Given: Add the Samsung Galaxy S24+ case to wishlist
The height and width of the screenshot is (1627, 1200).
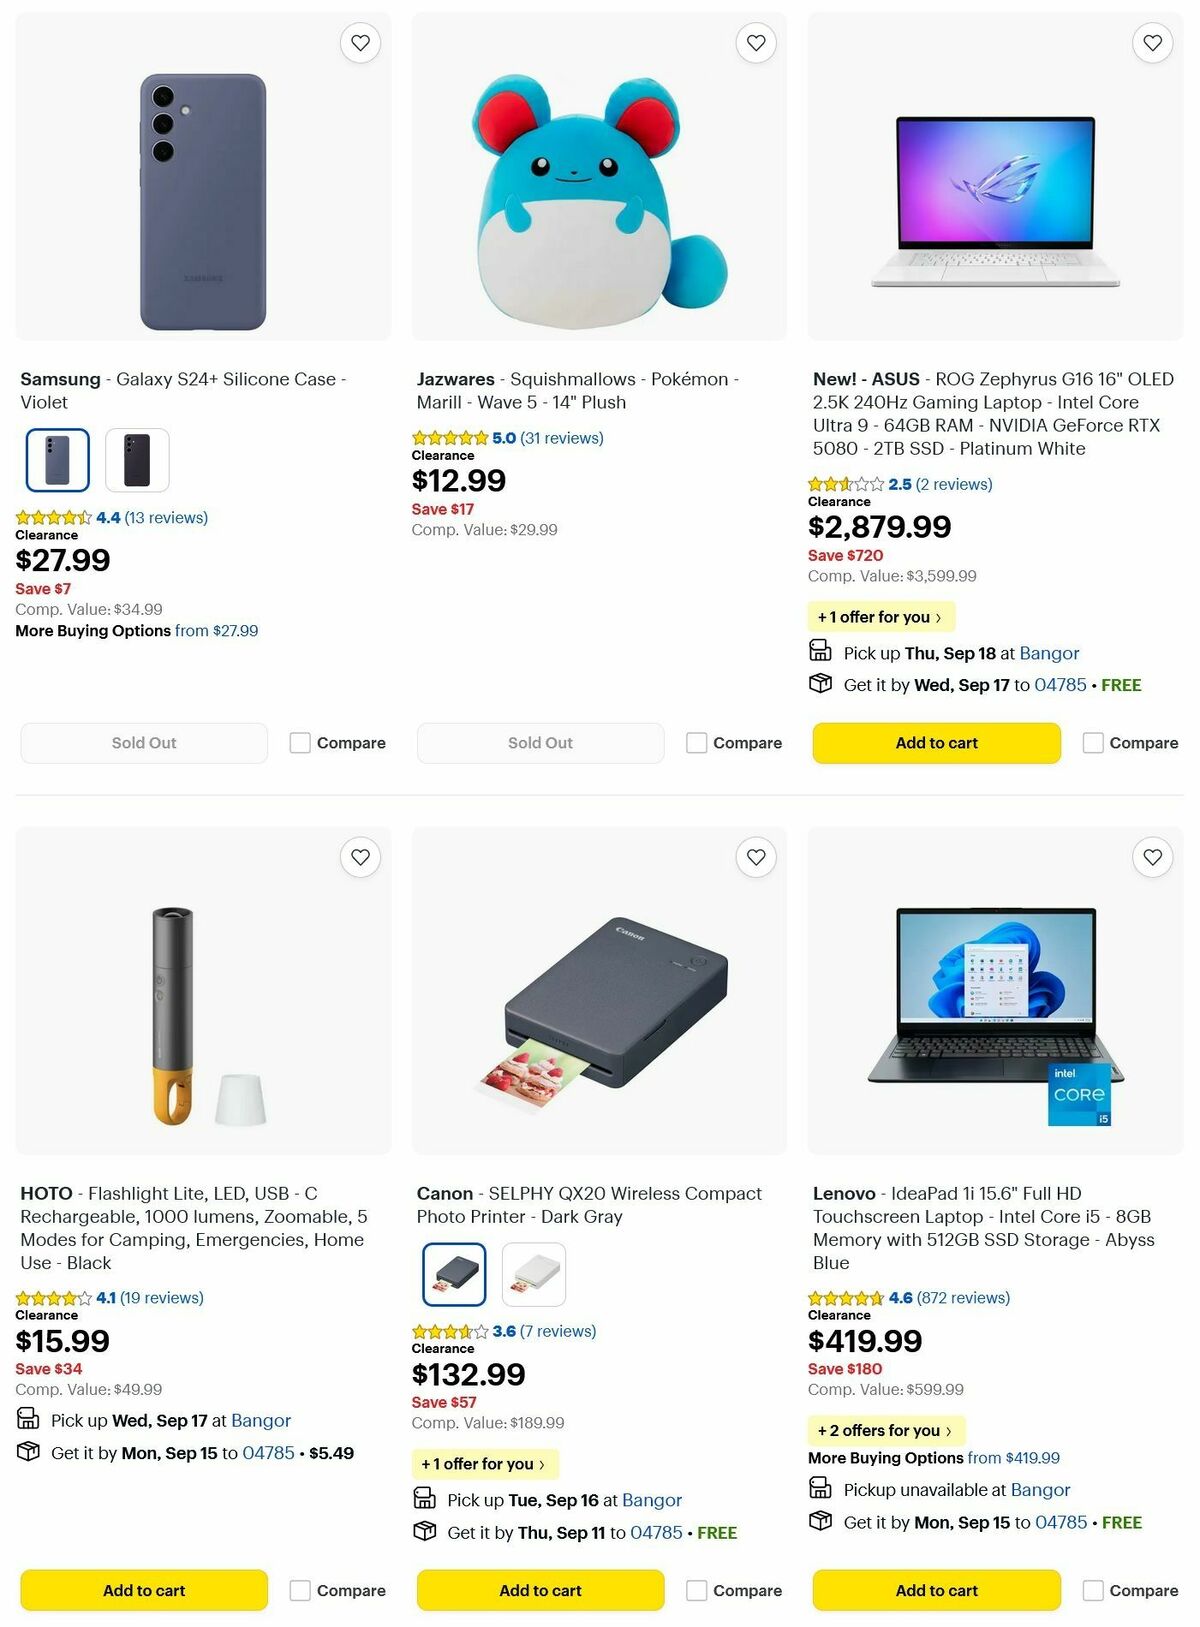Looking at the screenshot, I should click(360, 43).
